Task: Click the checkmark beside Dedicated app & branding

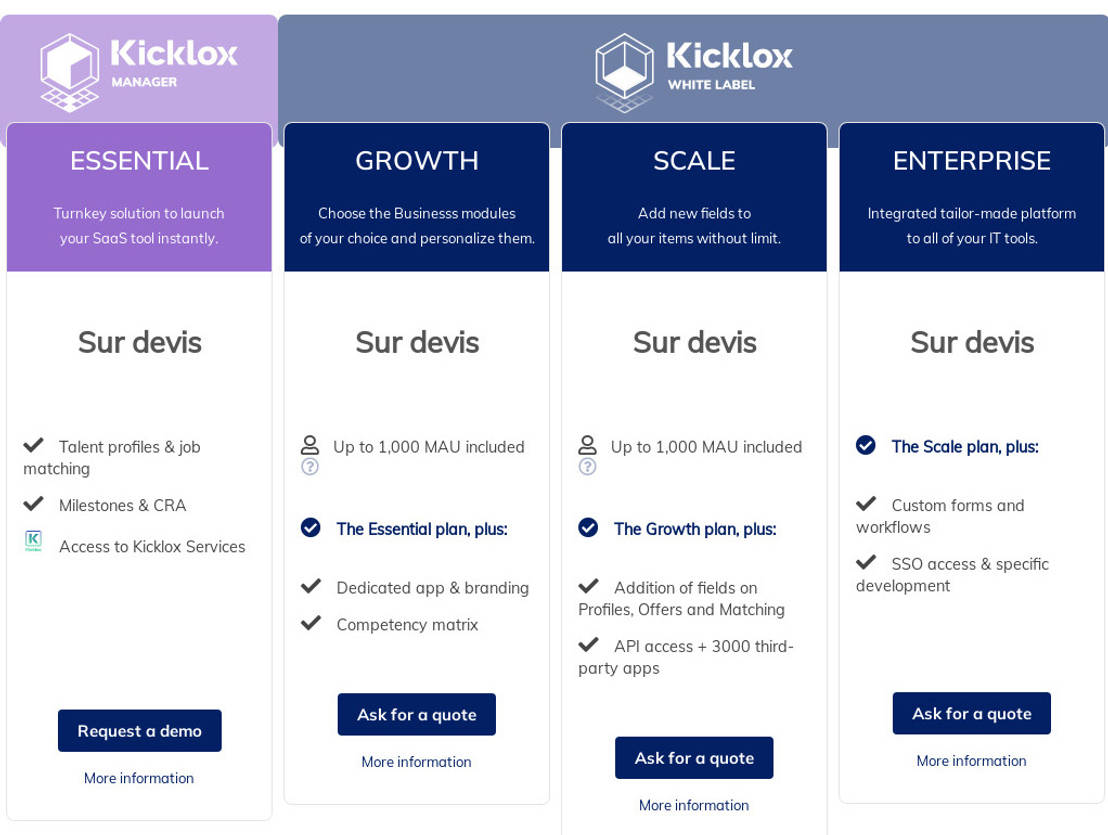Action: coord(310,587)
